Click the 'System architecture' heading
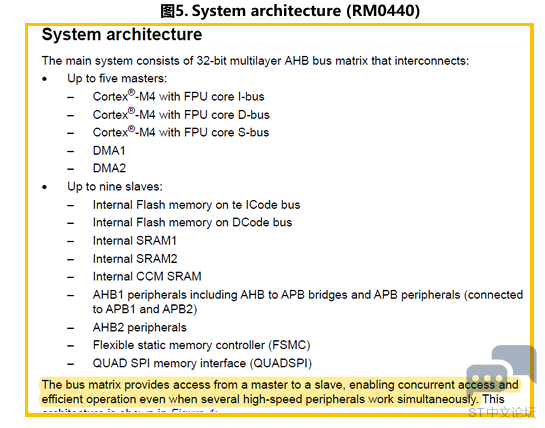The width and height of the screenshot is (545, 428). (122, 35)
